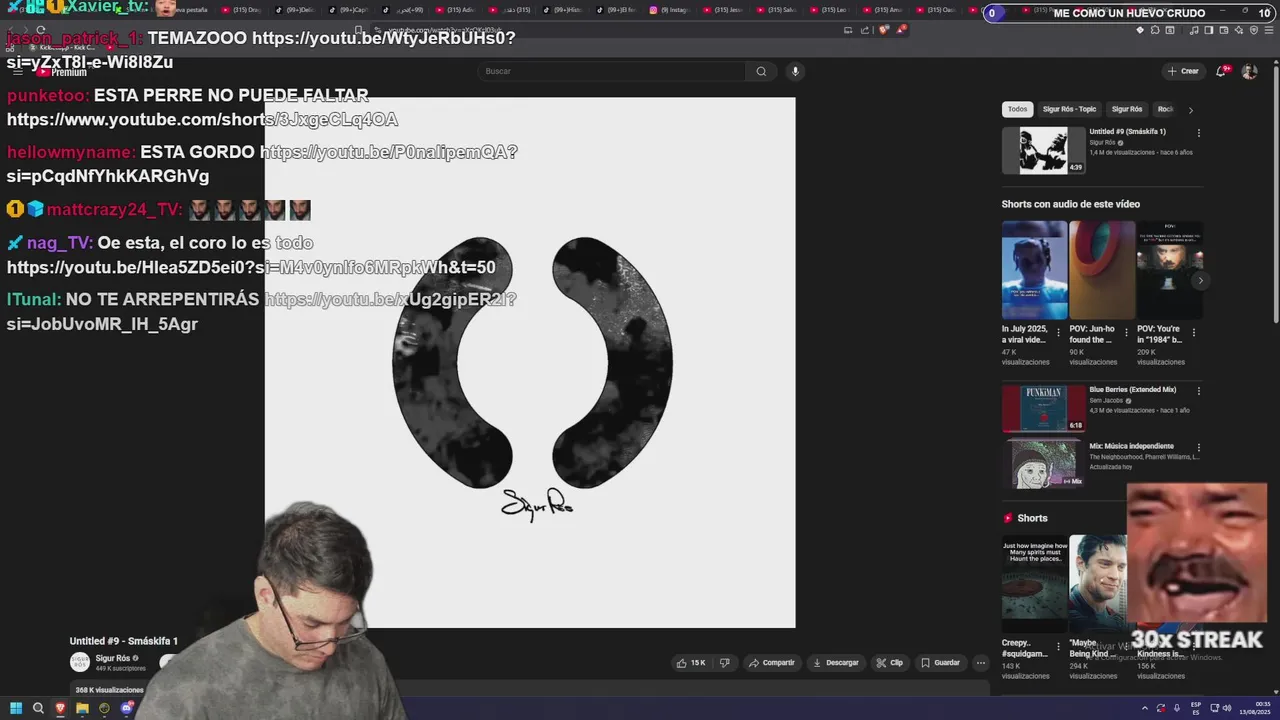Click the Crear button
Screen dimensions: 1280x720
tap(1183, 71)
